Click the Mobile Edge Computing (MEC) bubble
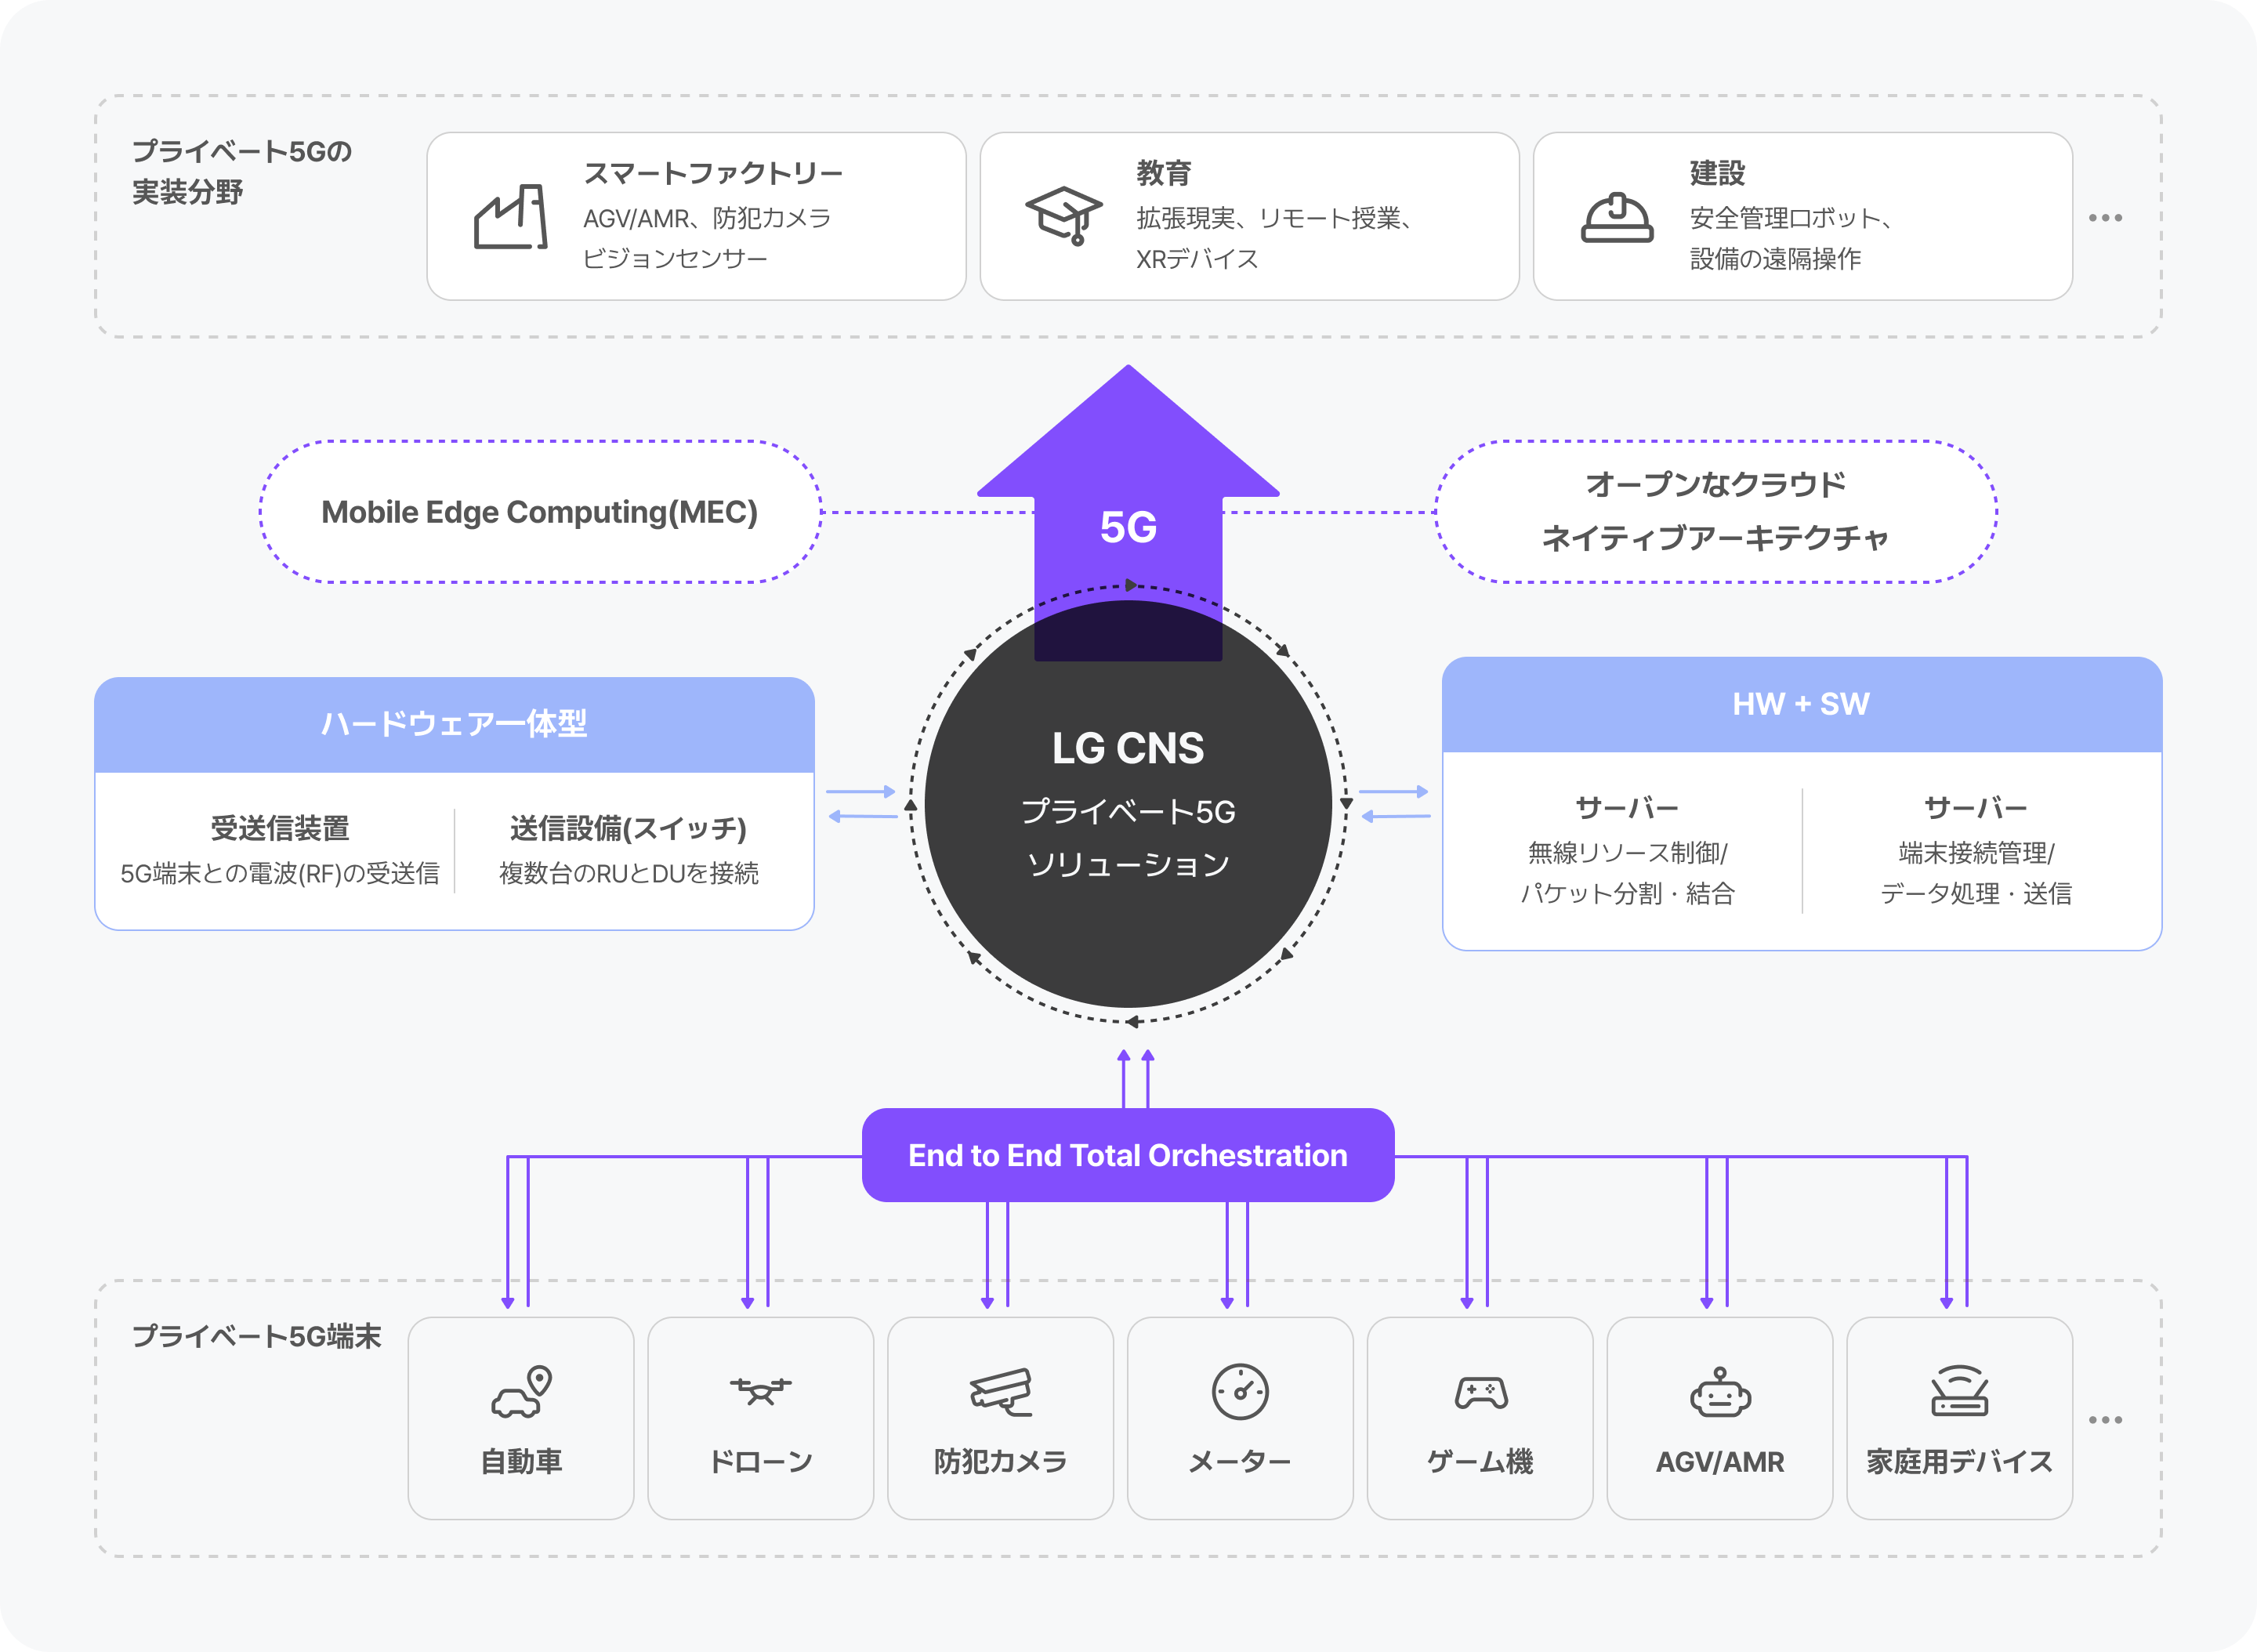The image size is (2257, 1652). click(x=538, y=513)
